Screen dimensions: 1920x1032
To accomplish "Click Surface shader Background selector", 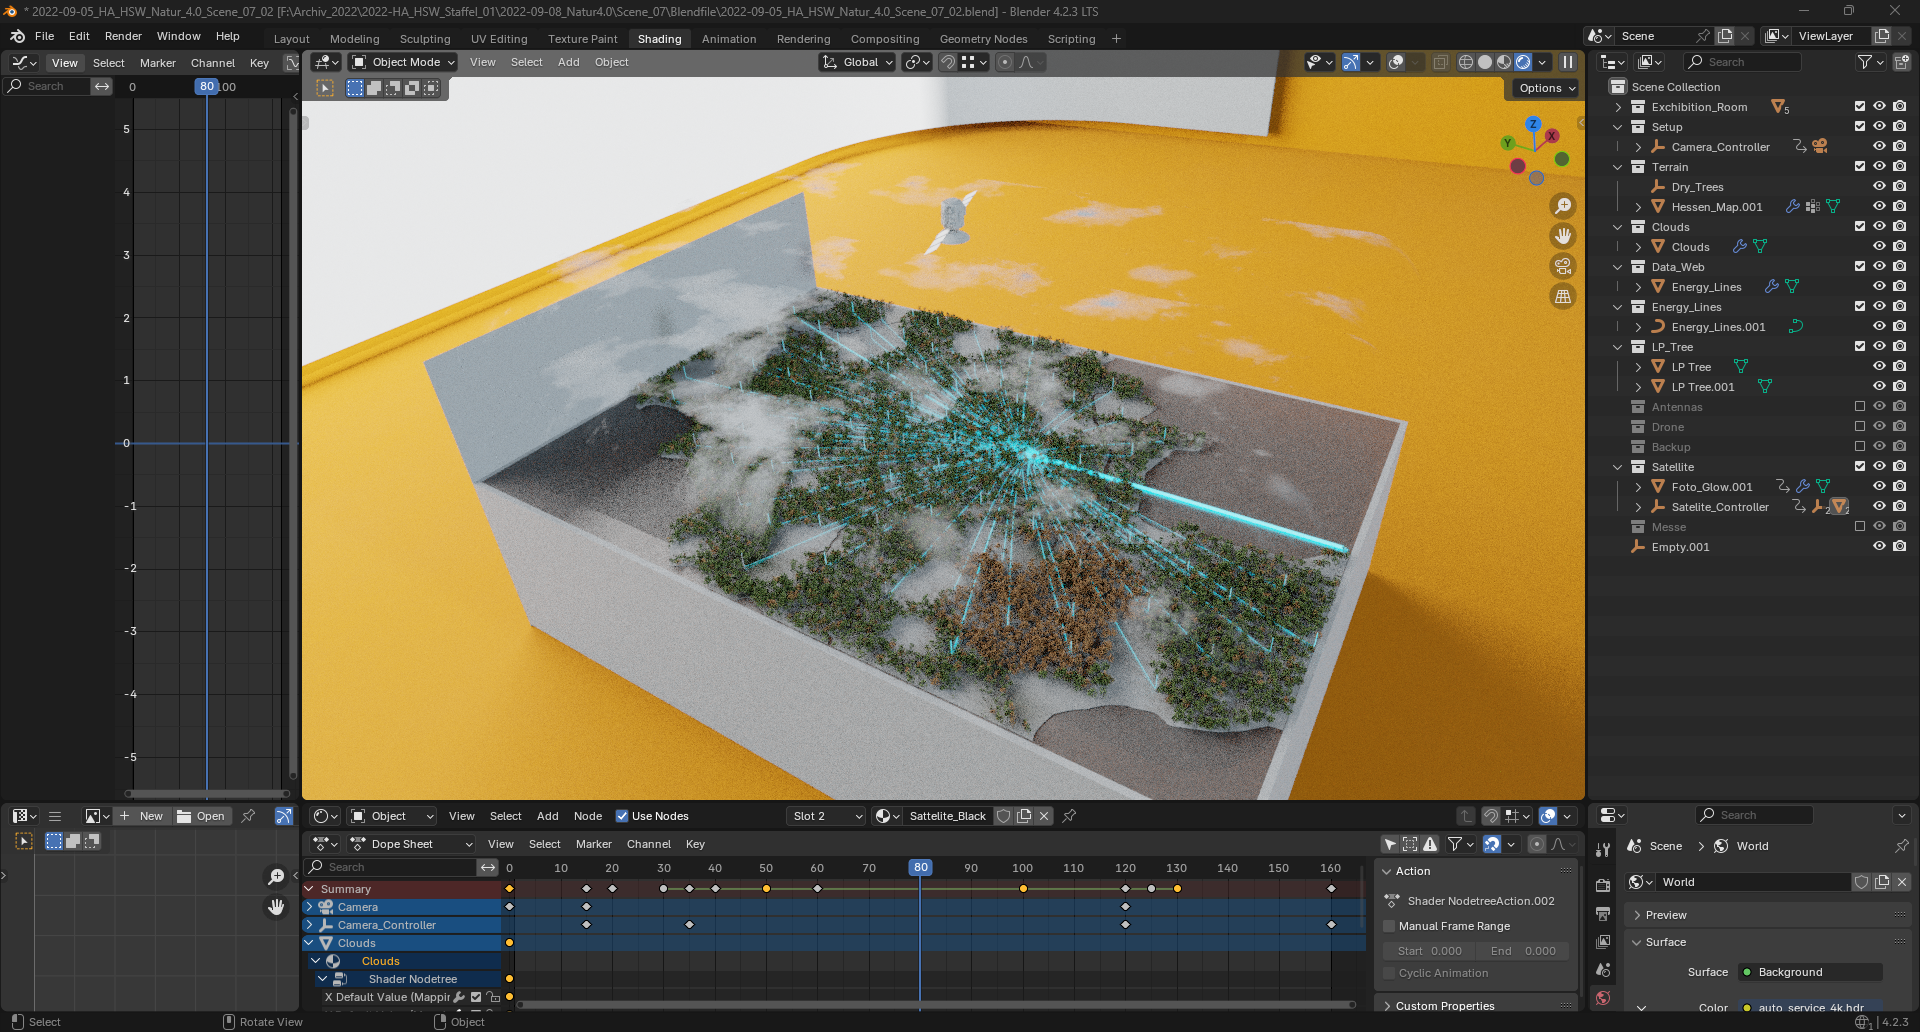I will pos(1810,972).
